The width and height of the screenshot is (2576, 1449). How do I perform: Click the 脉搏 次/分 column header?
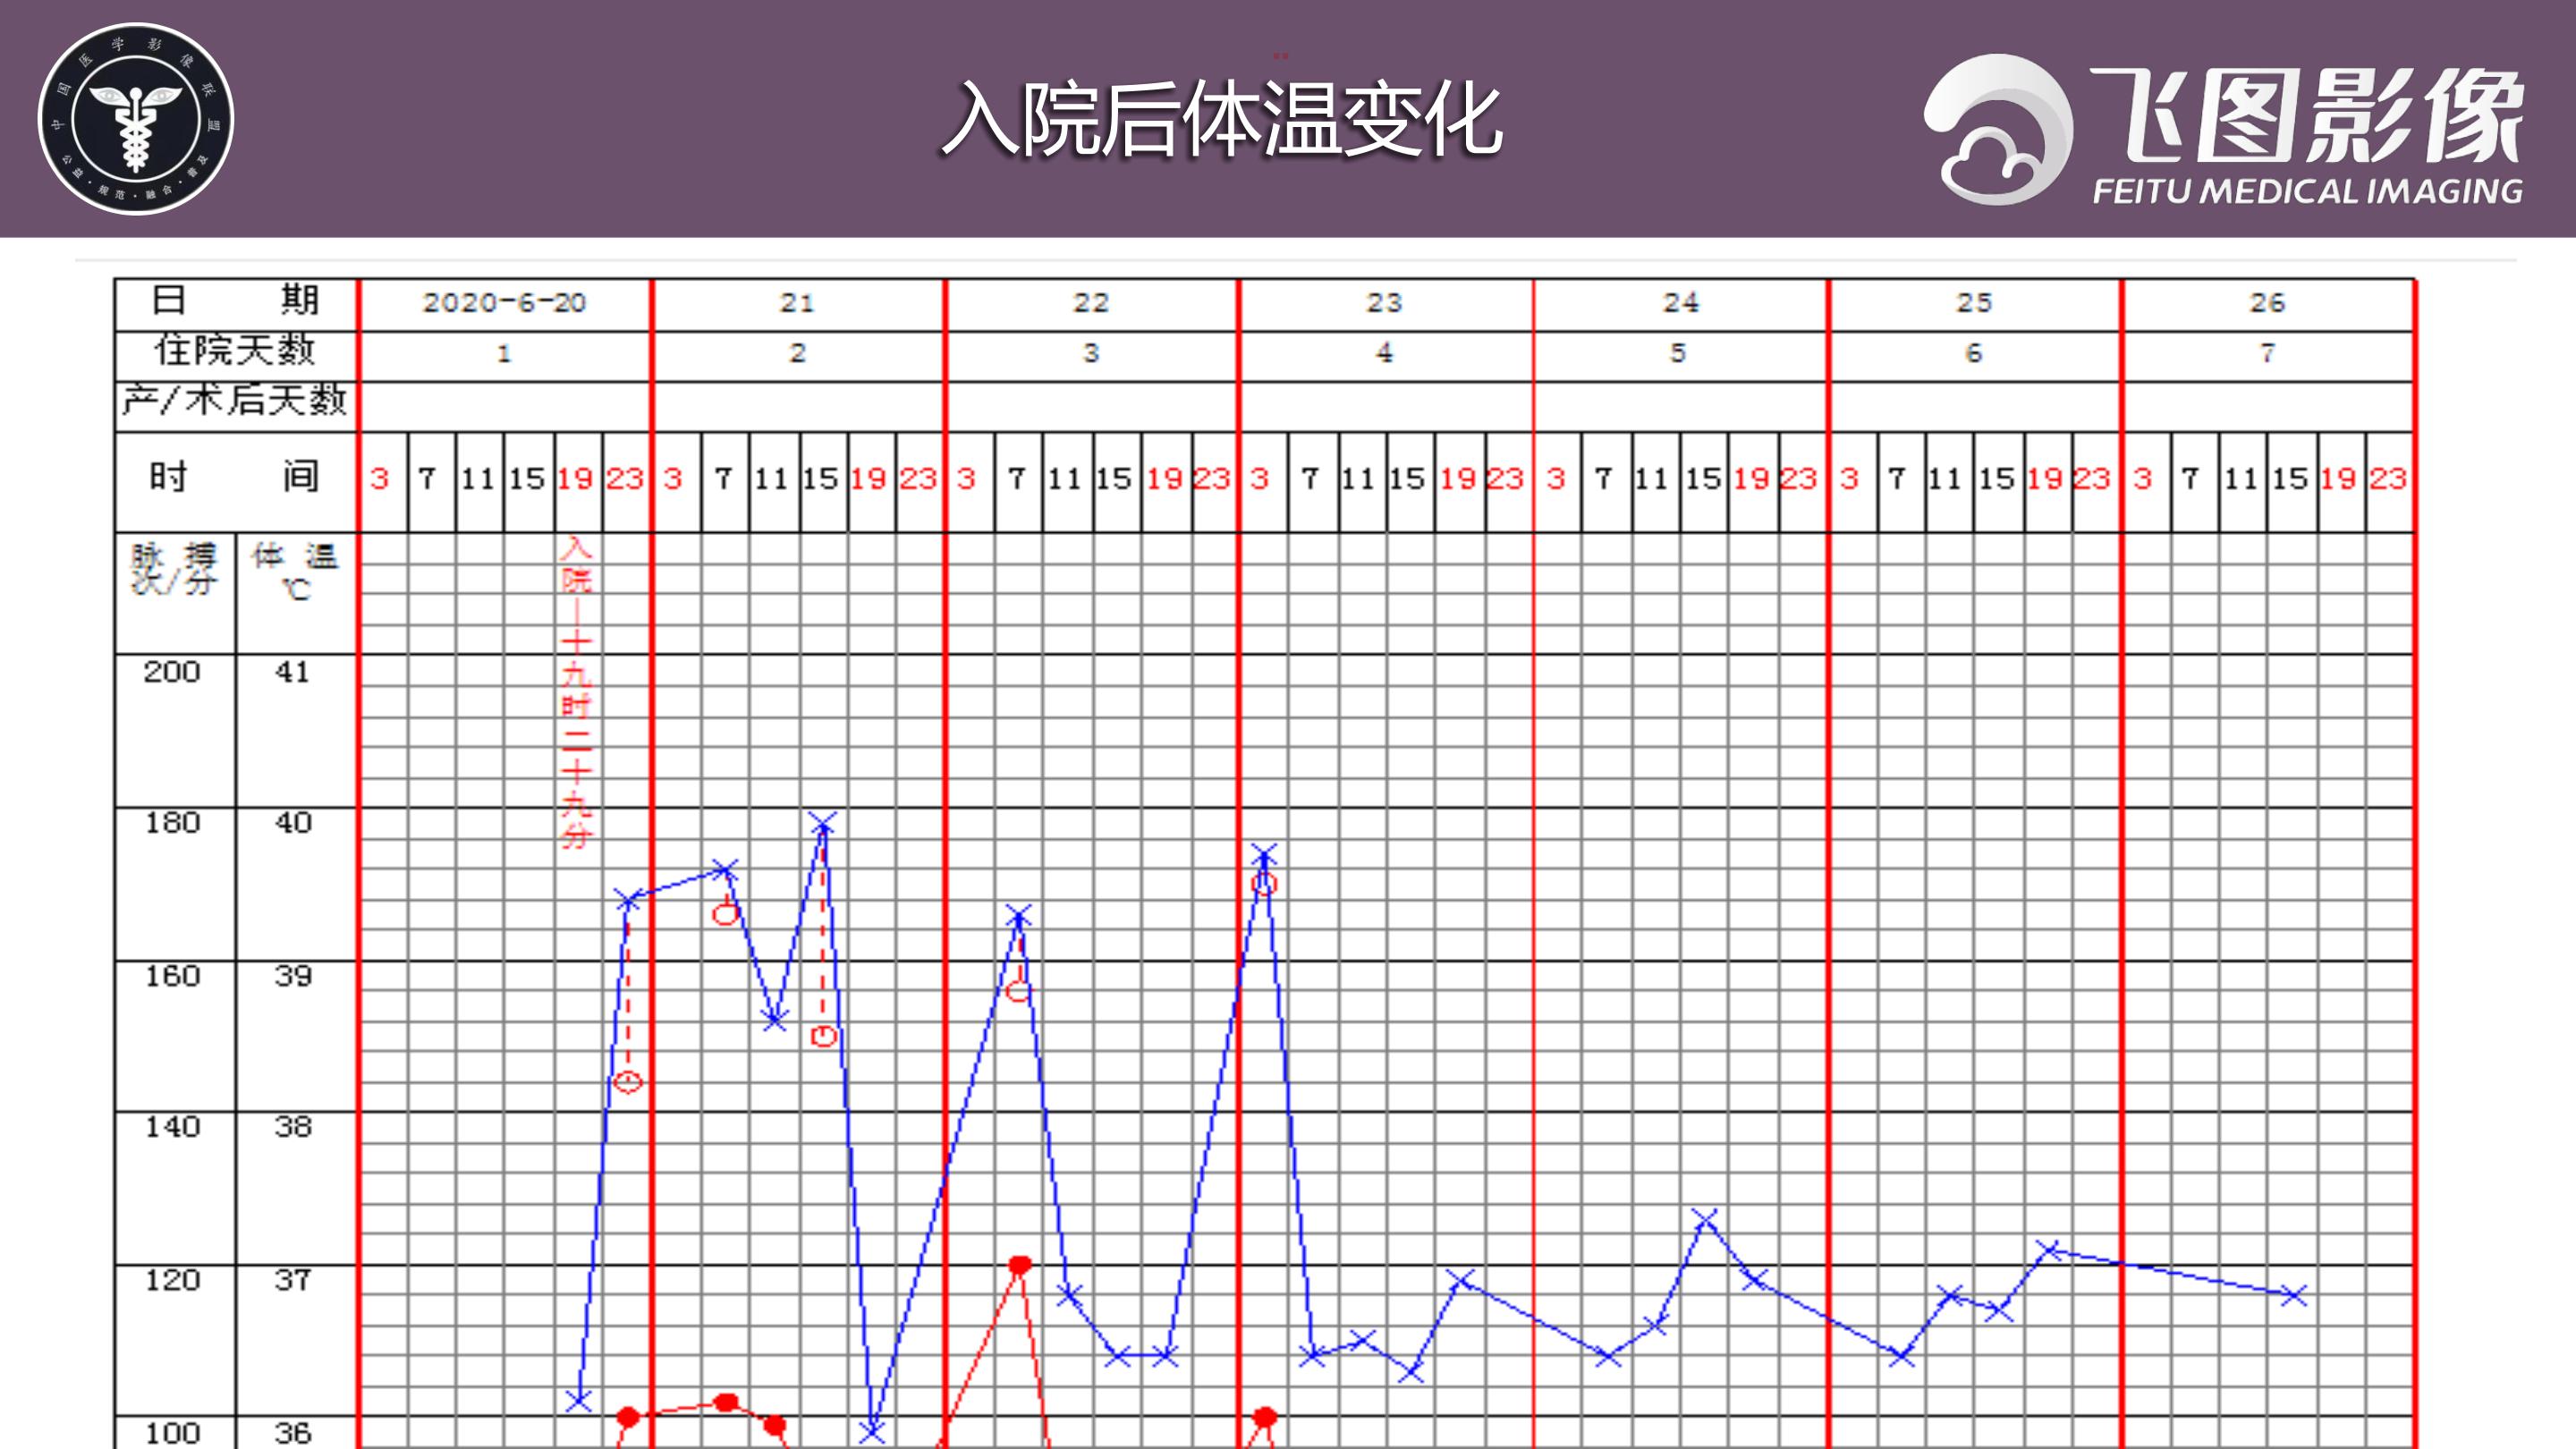(174, 569)
